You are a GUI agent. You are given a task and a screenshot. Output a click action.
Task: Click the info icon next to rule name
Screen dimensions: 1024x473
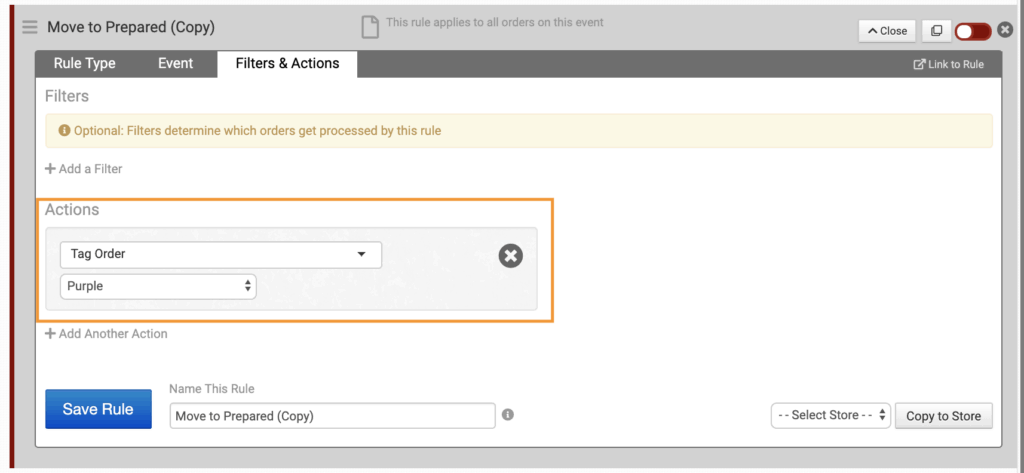coord(508,414)
